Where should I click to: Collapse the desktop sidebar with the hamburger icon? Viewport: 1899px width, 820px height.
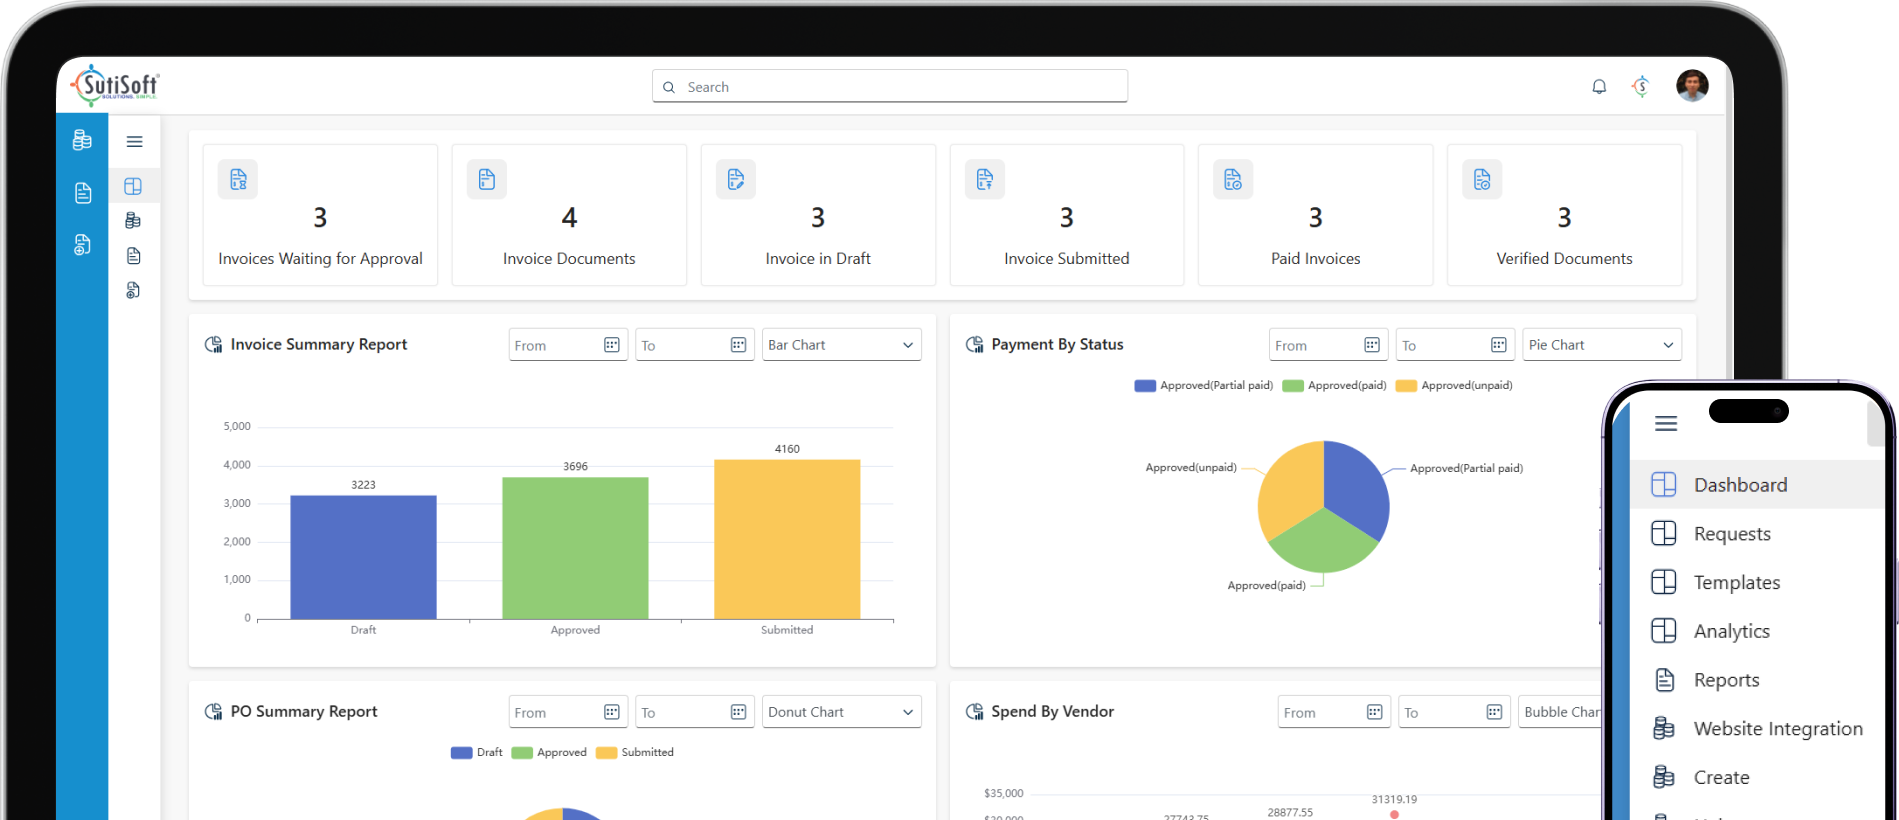pos(134,142)
